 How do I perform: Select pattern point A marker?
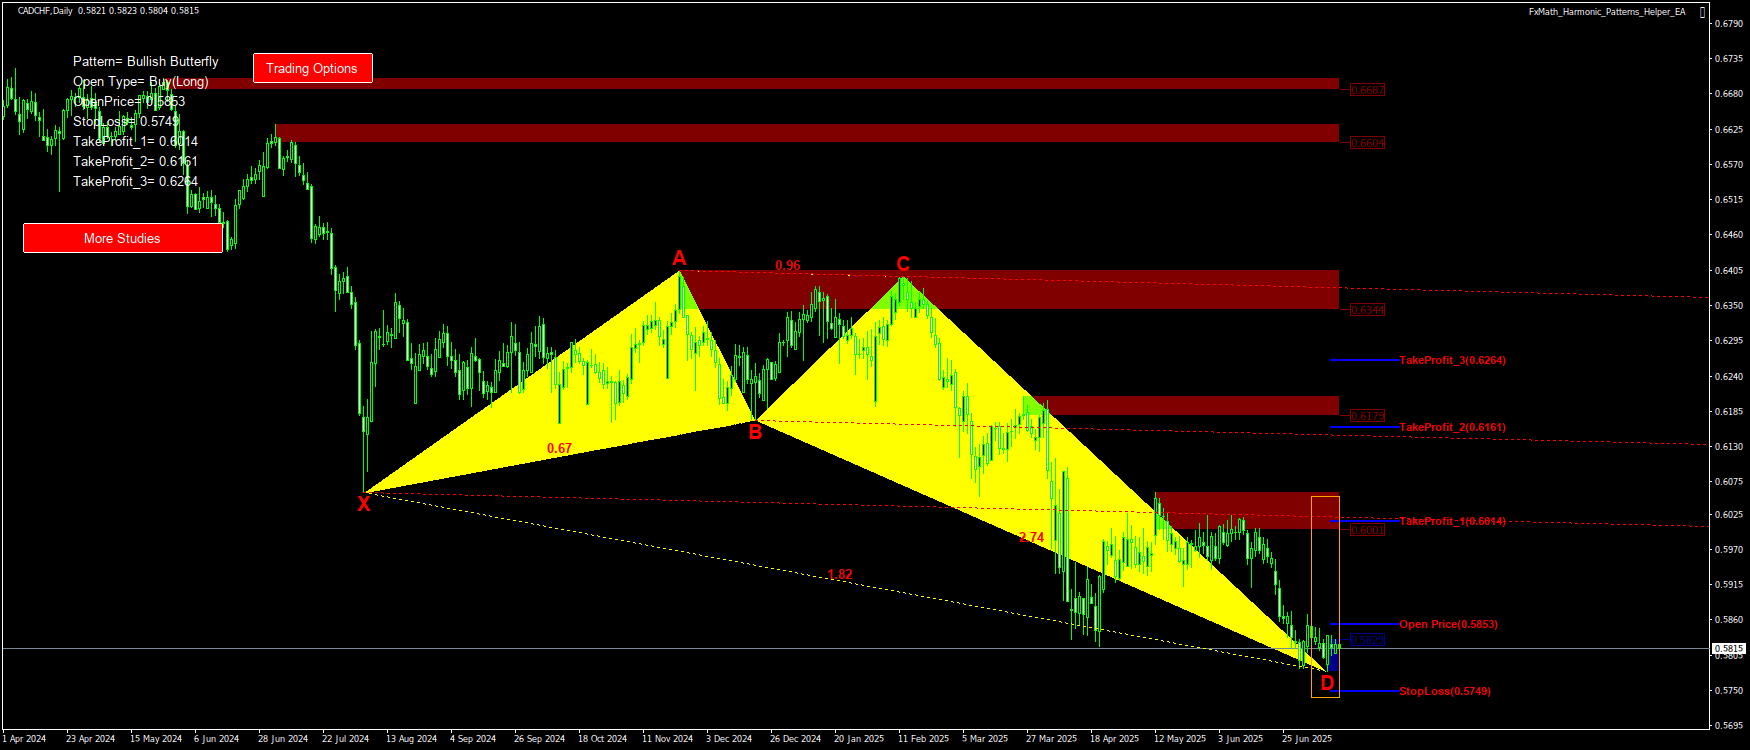pos(679,259)
